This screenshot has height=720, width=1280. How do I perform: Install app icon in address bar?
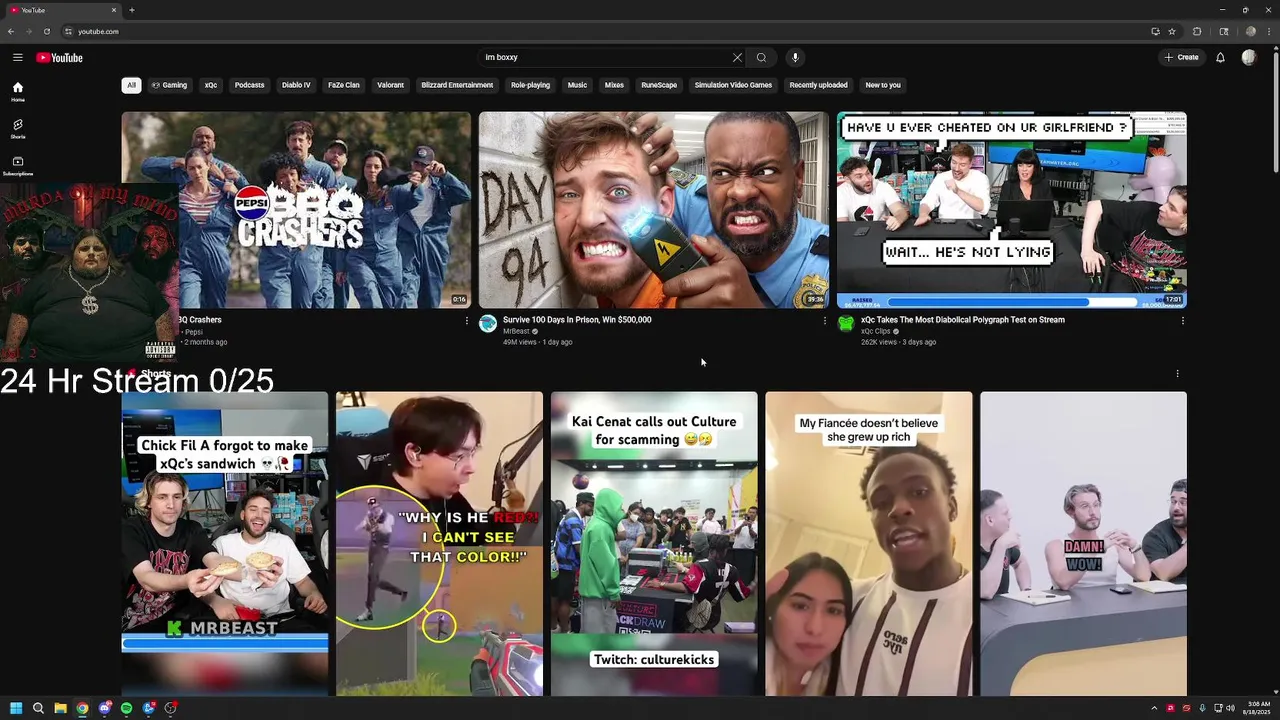pyautogui.click(x=1155, y=31)
